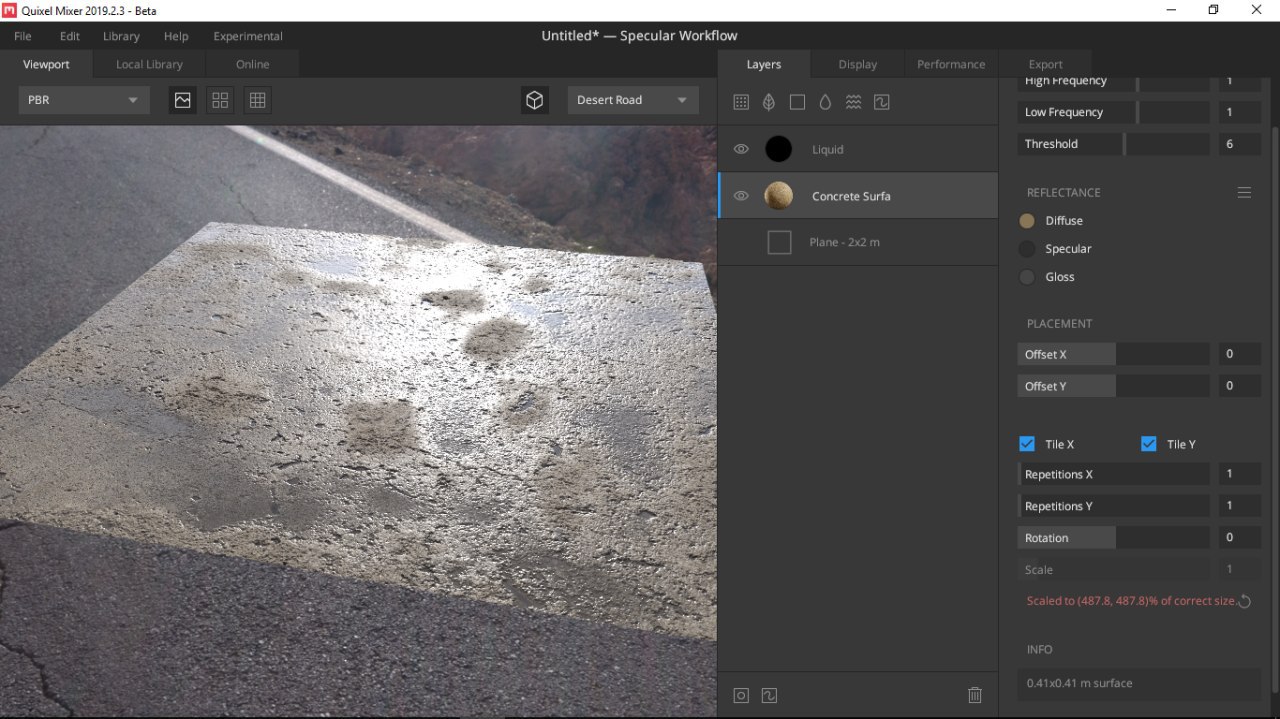Click the Offset X value field

click(x=1239, y=354)
